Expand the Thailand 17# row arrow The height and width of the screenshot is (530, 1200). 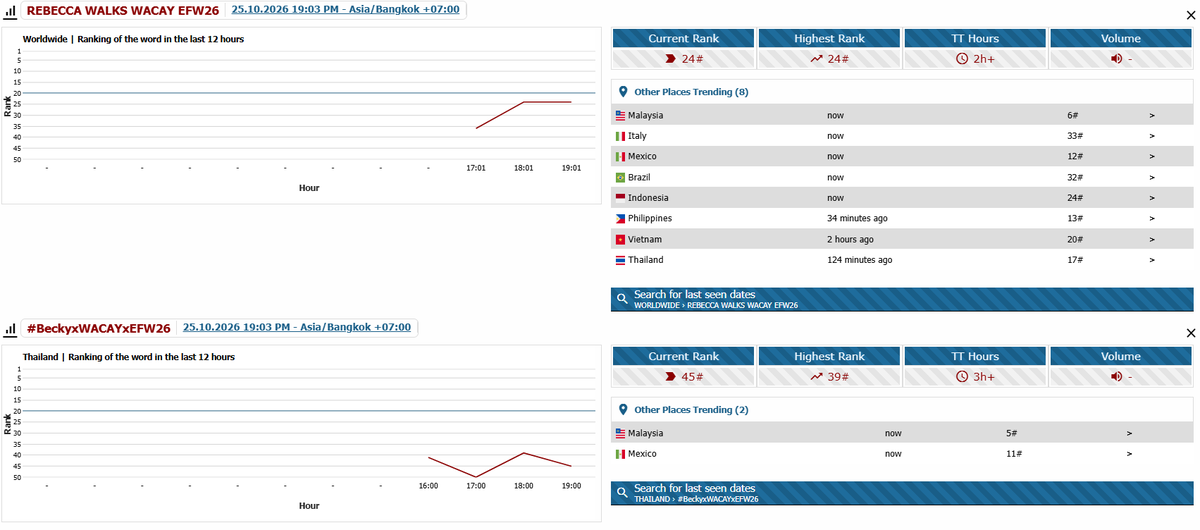1152,260
